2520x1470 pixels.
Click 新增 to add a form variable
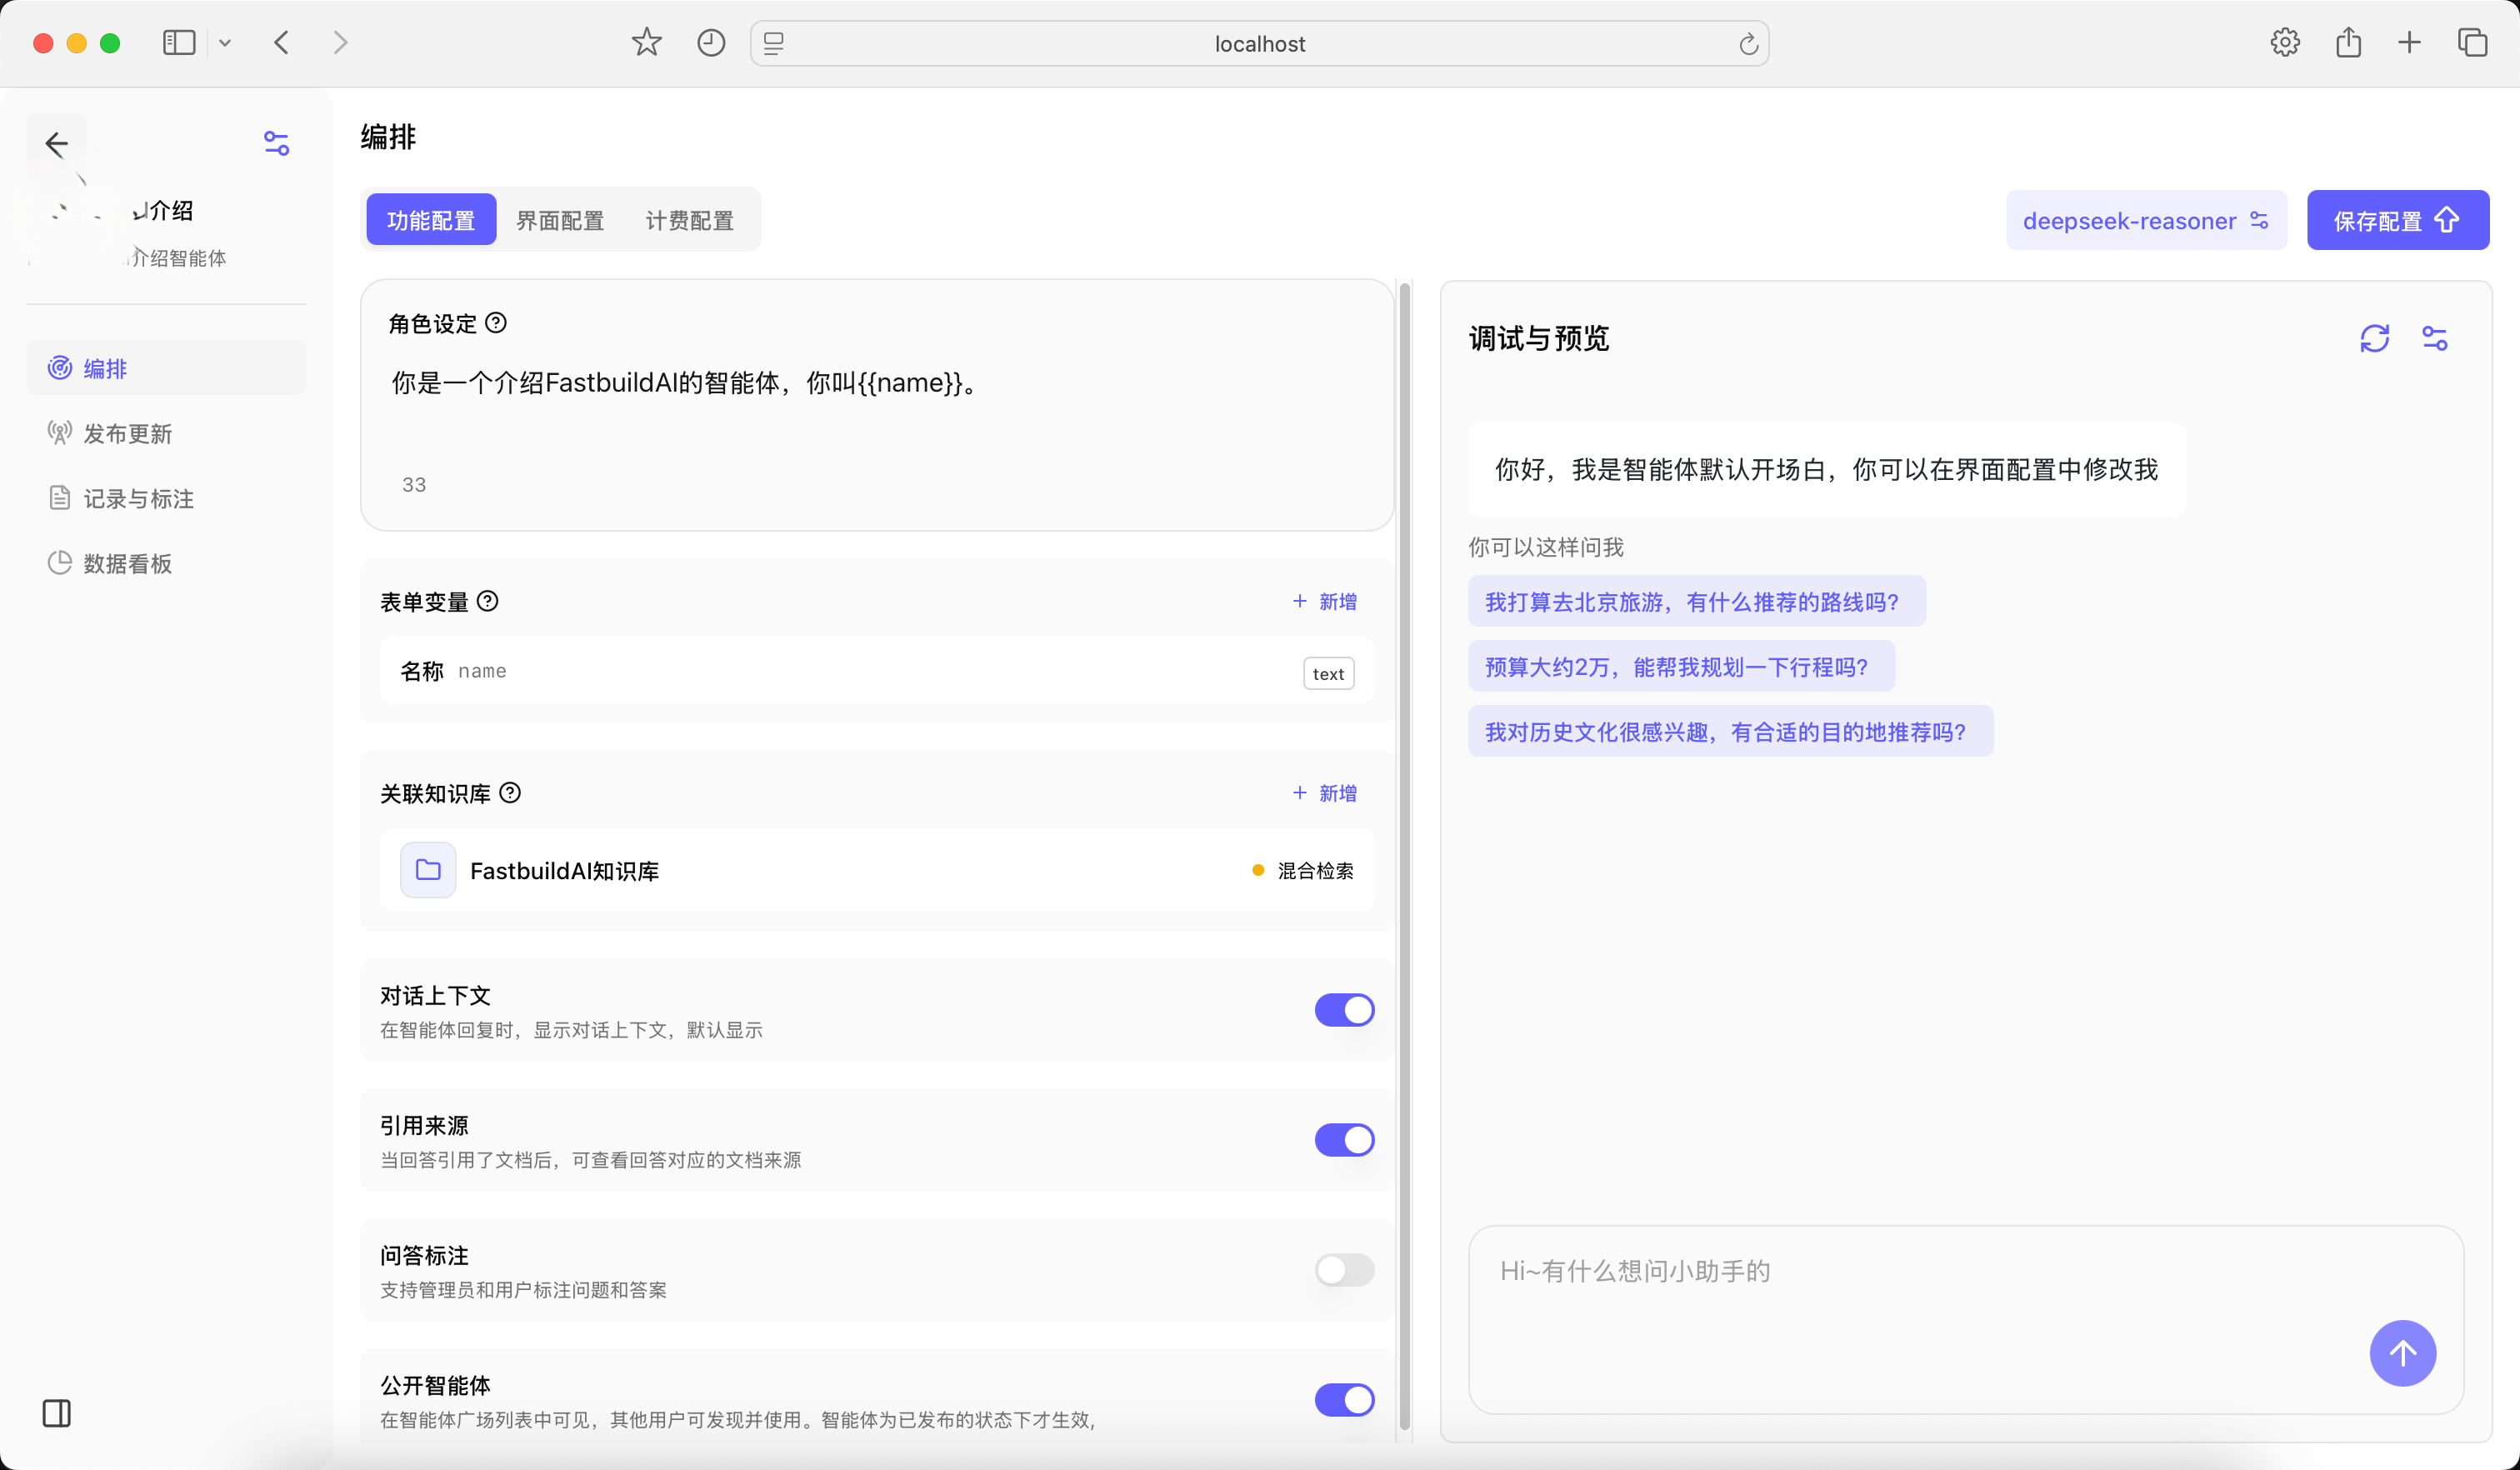coord(1325,601)
